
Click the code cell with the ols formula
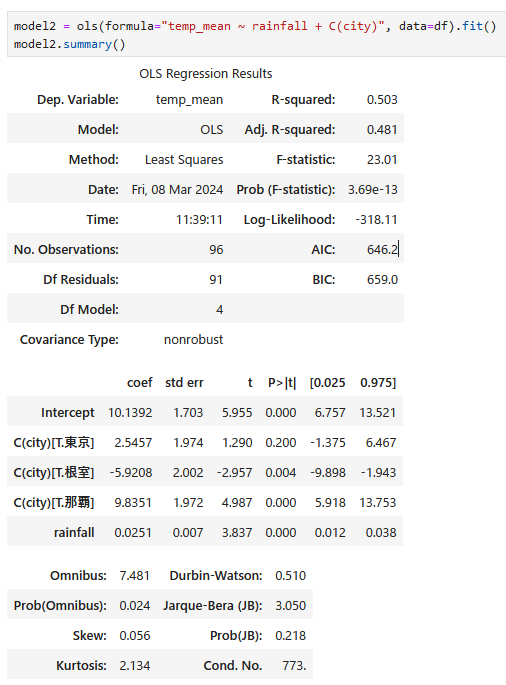pos(256,35)
